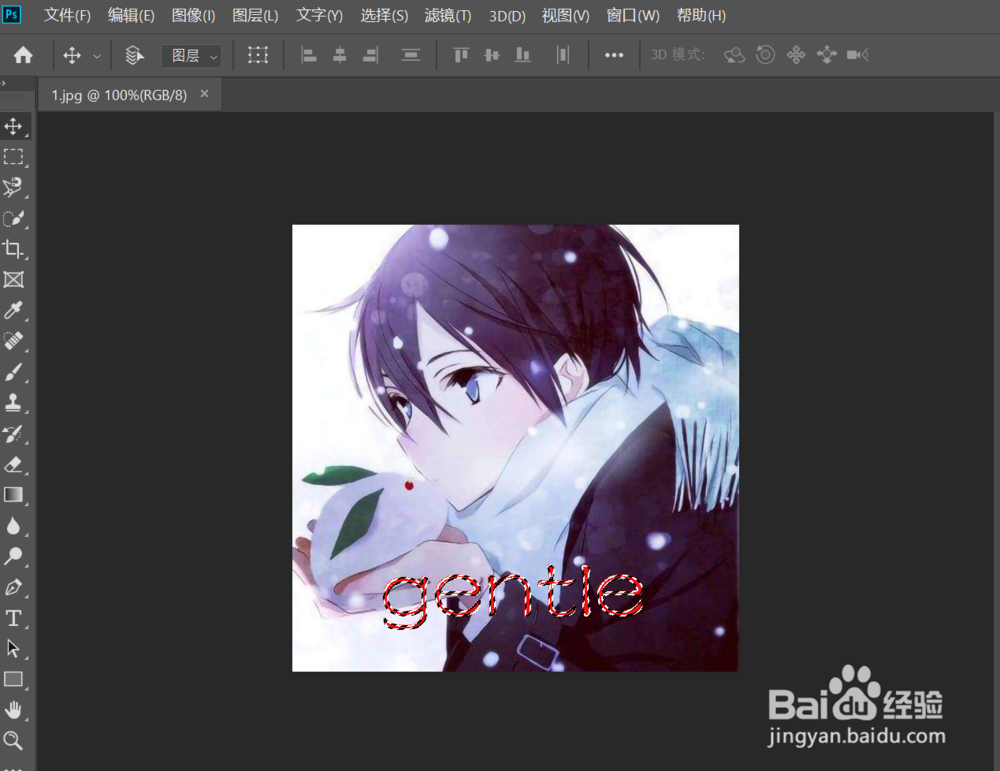
Task: Click the 3D slide object icon
Action: pos(827,55)
